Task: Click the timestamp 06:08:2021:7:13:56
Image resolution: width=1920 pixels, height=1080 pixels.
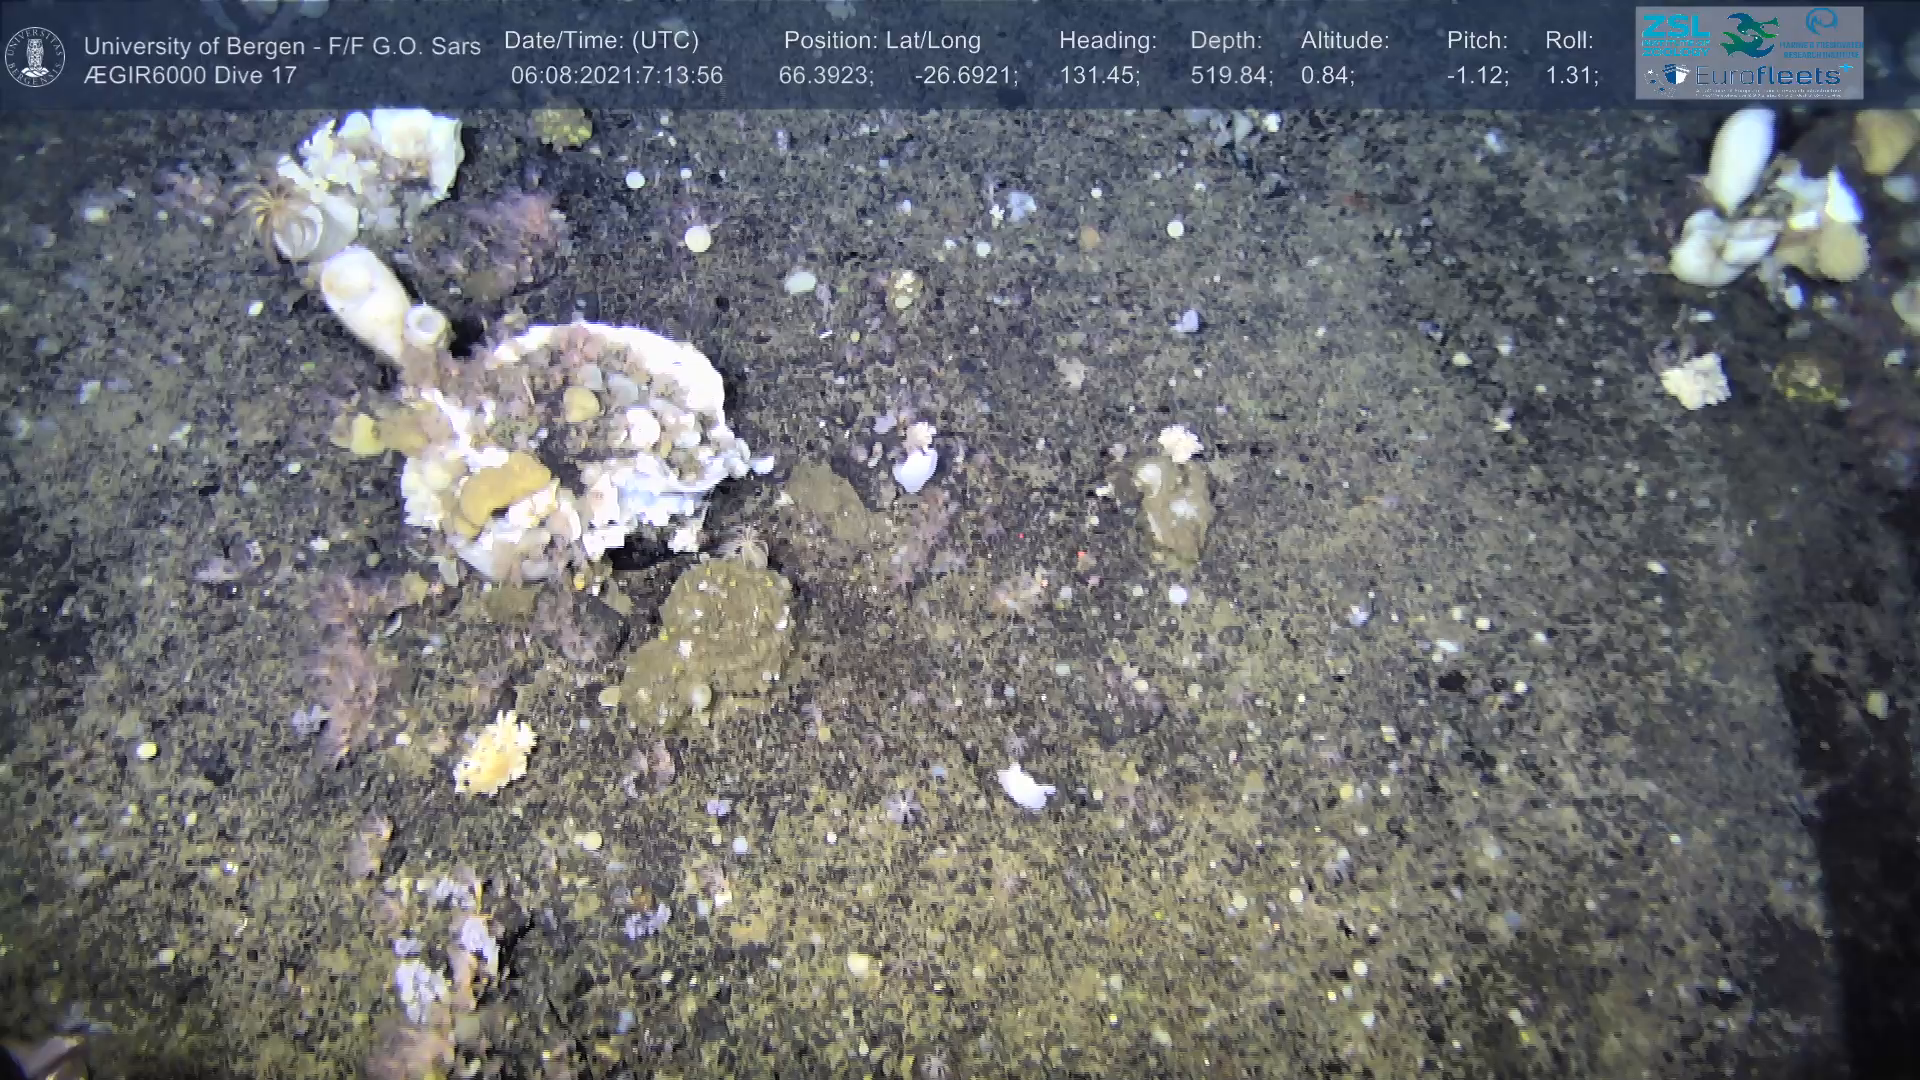Action: (x=616, y=76)
